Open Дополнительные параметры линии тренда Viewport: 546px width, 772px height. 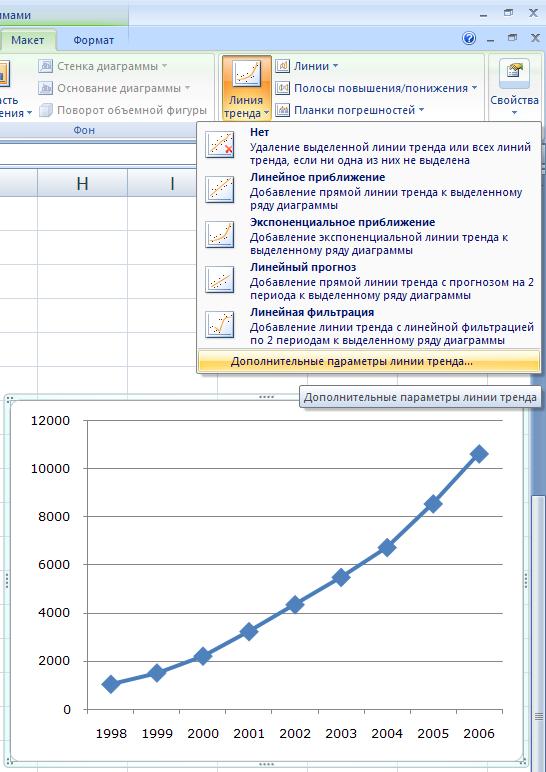click(368, 361)
